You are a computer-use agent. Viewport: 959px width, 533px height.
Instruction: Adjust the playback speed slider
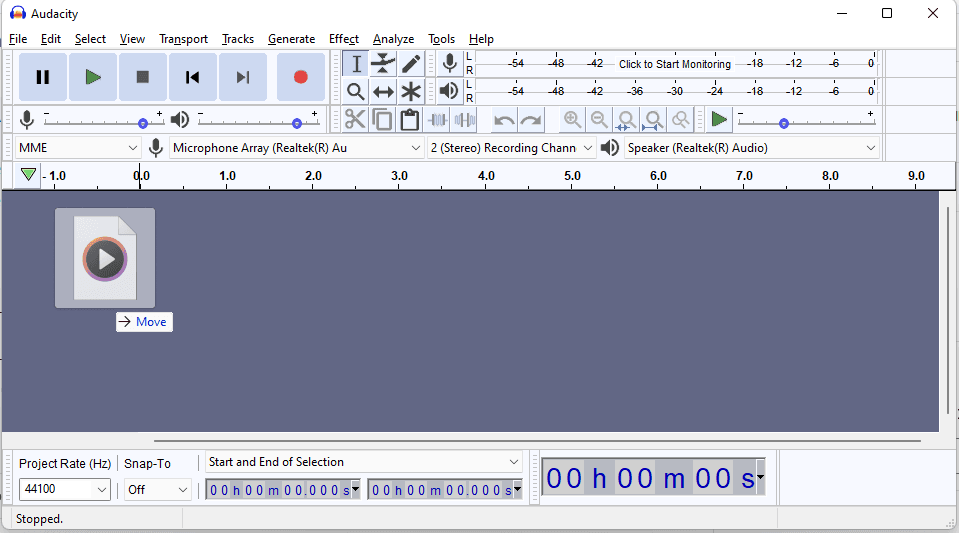tap(783, 123)
